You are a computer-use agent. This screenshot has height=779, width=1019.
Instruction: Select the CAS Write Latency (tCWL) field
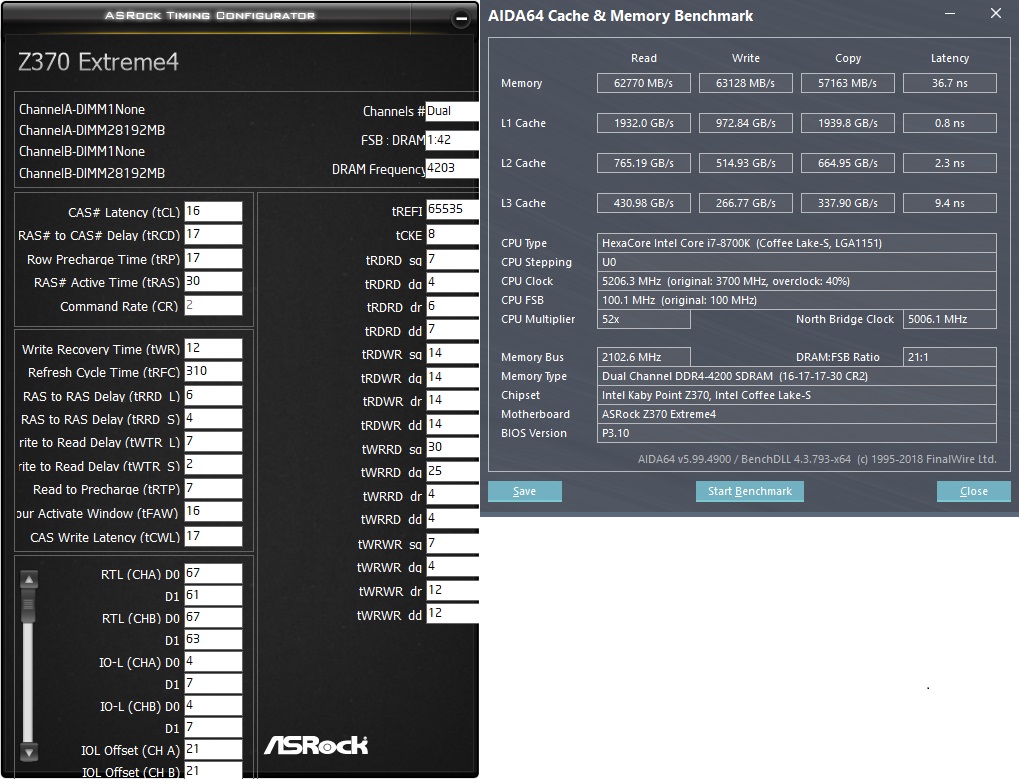pyautogui.click(x=213, y=536)
